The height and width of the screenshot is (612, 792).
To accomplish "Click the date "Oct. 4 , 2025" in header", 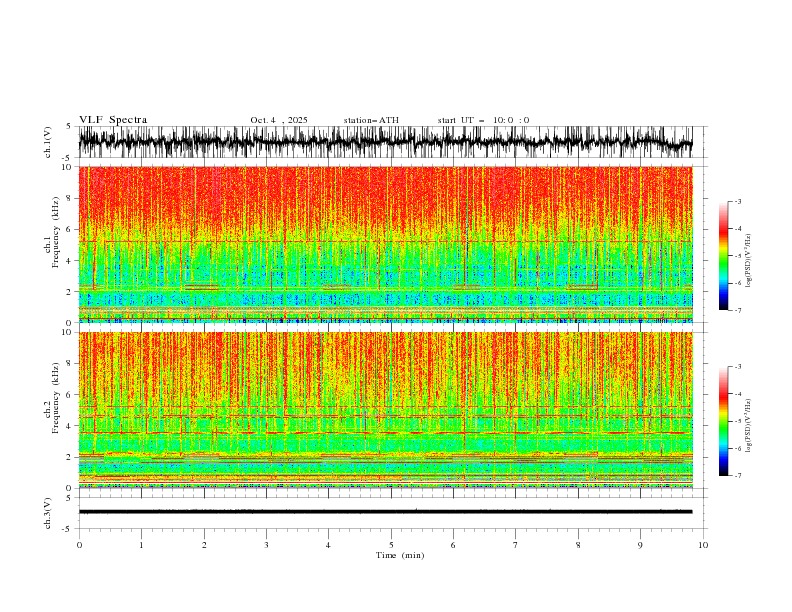I will (279, 120).
